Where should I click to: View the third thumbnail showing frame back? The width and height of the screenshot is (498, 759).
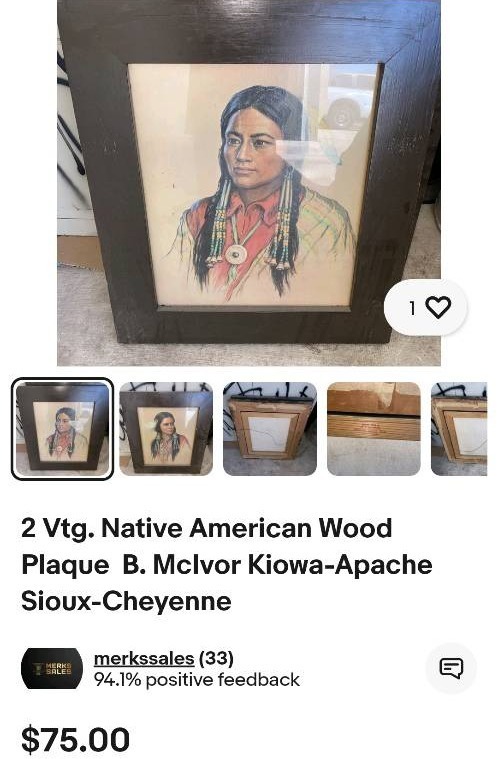click(x=270, y=429)
